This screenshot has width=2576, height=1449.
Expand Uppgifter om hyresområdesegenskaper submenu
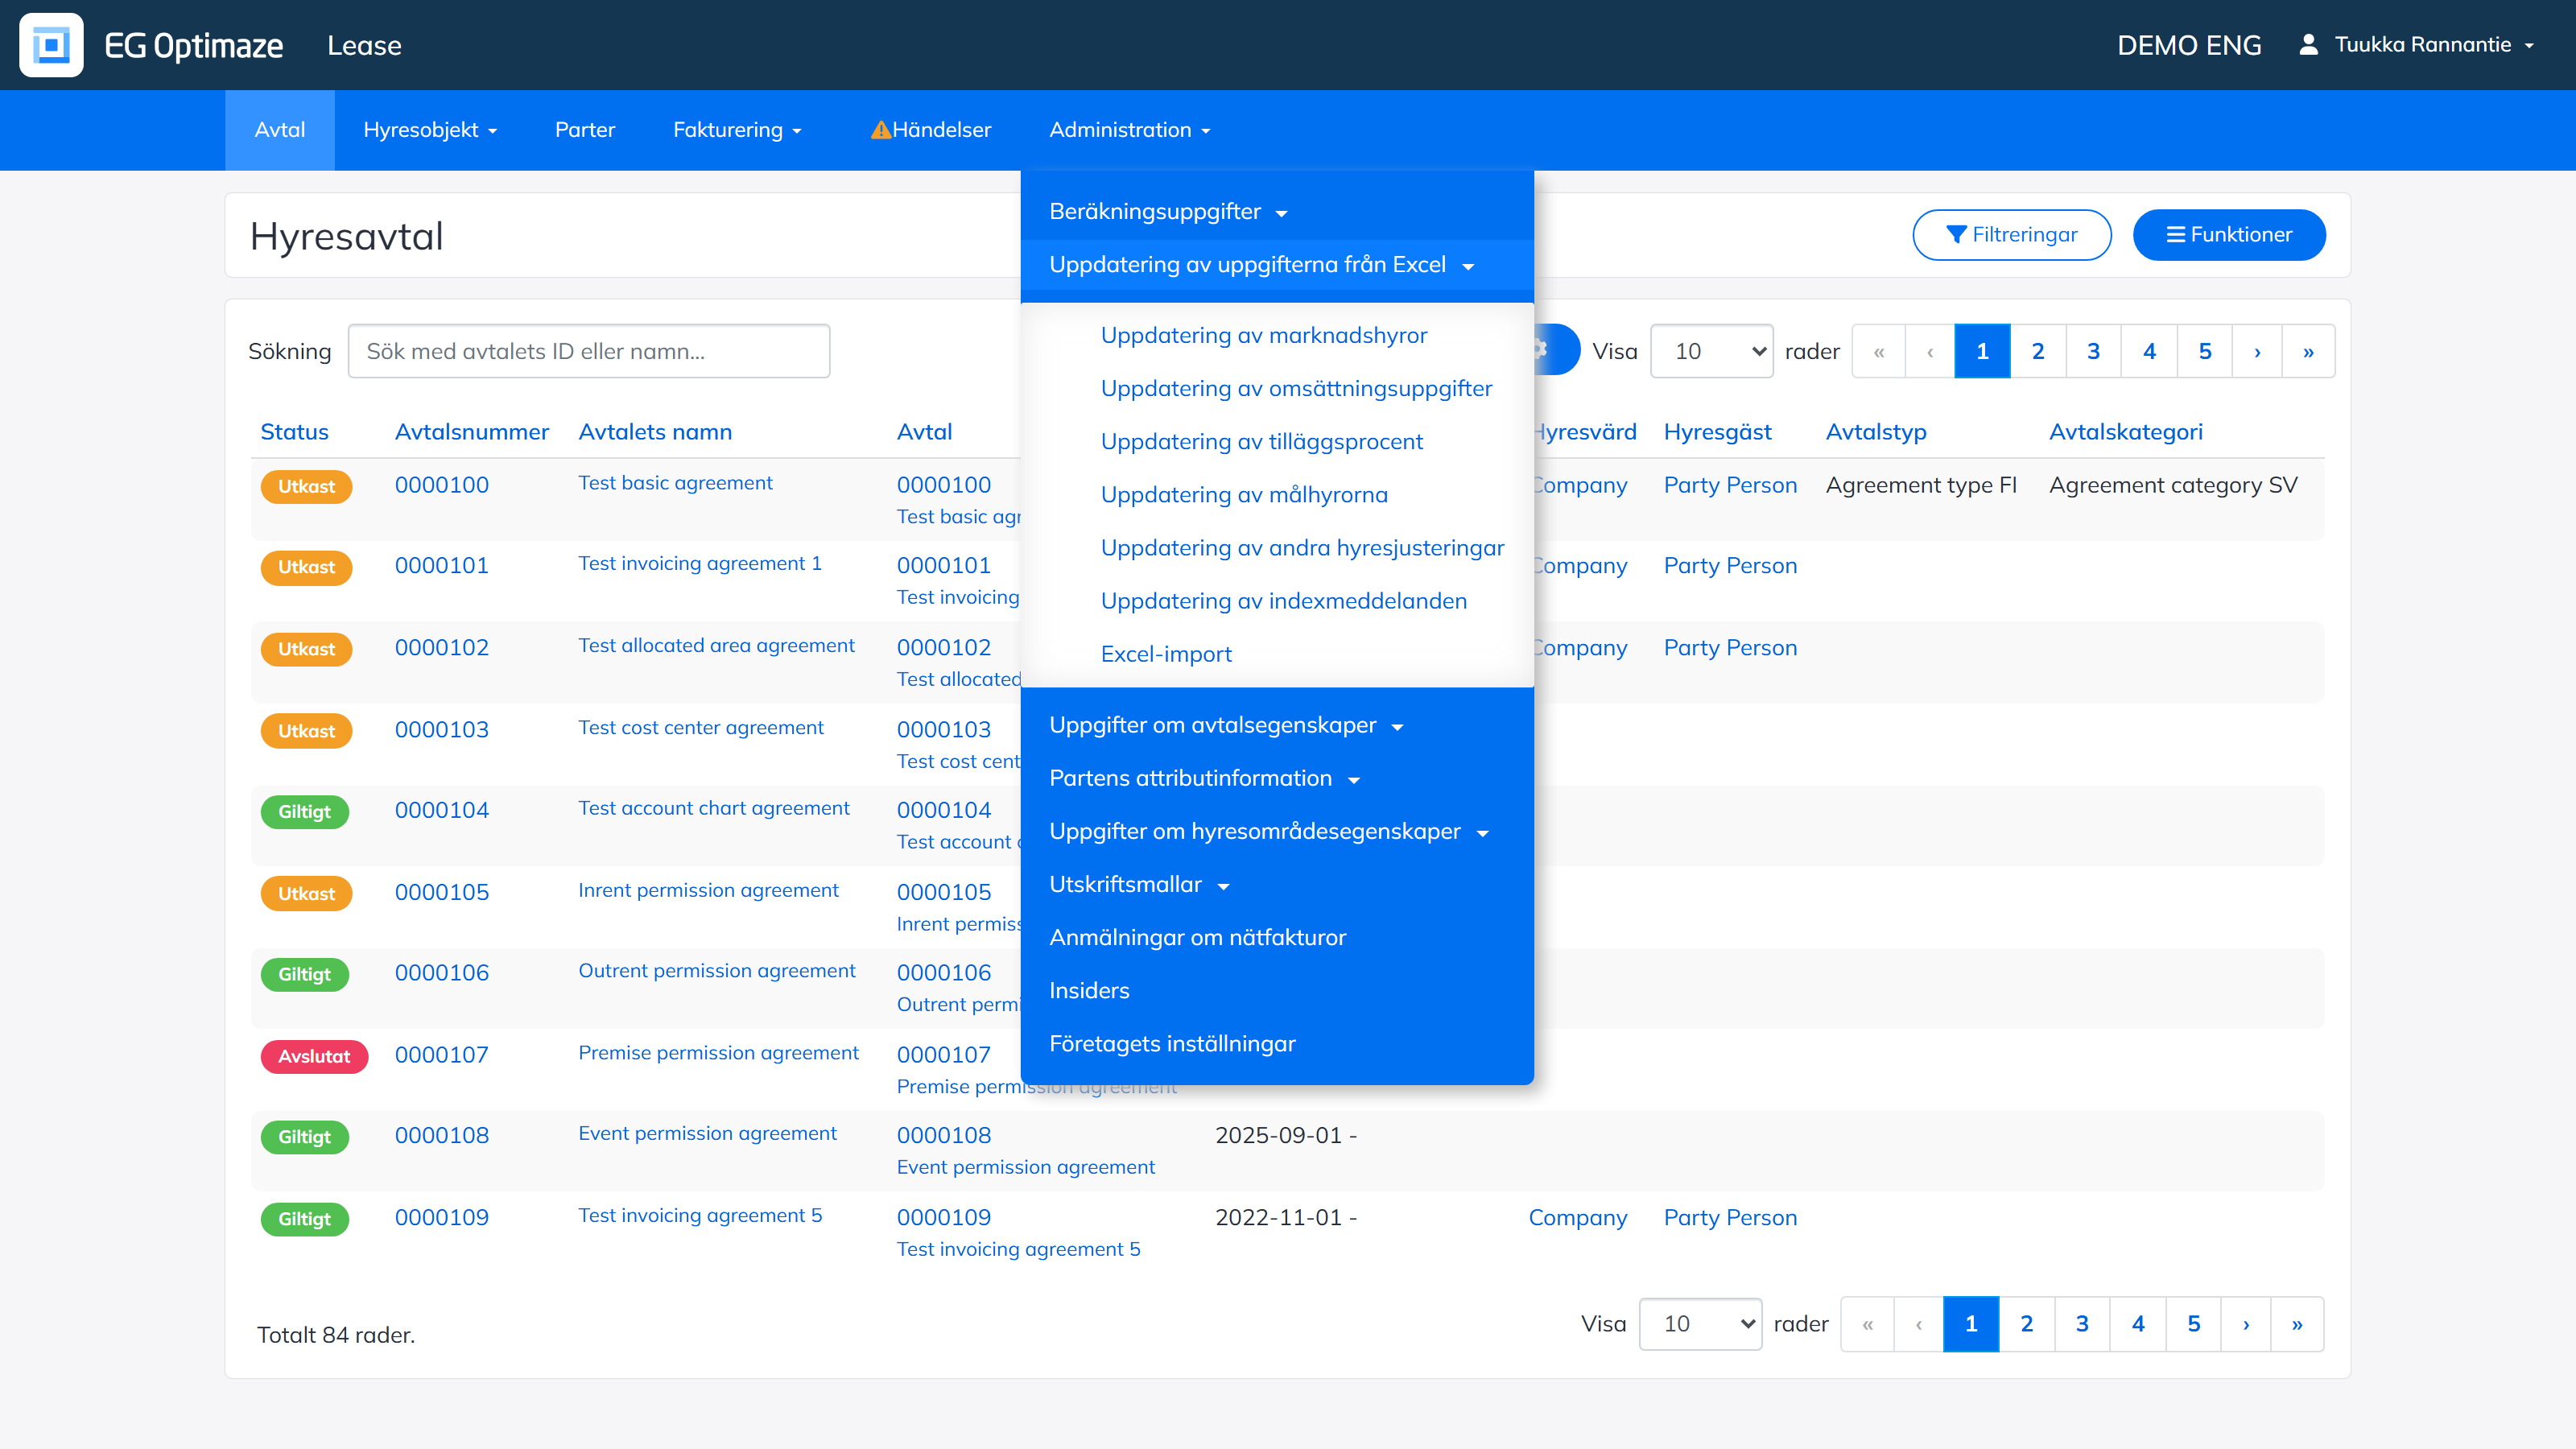[x=1269, y=832]
